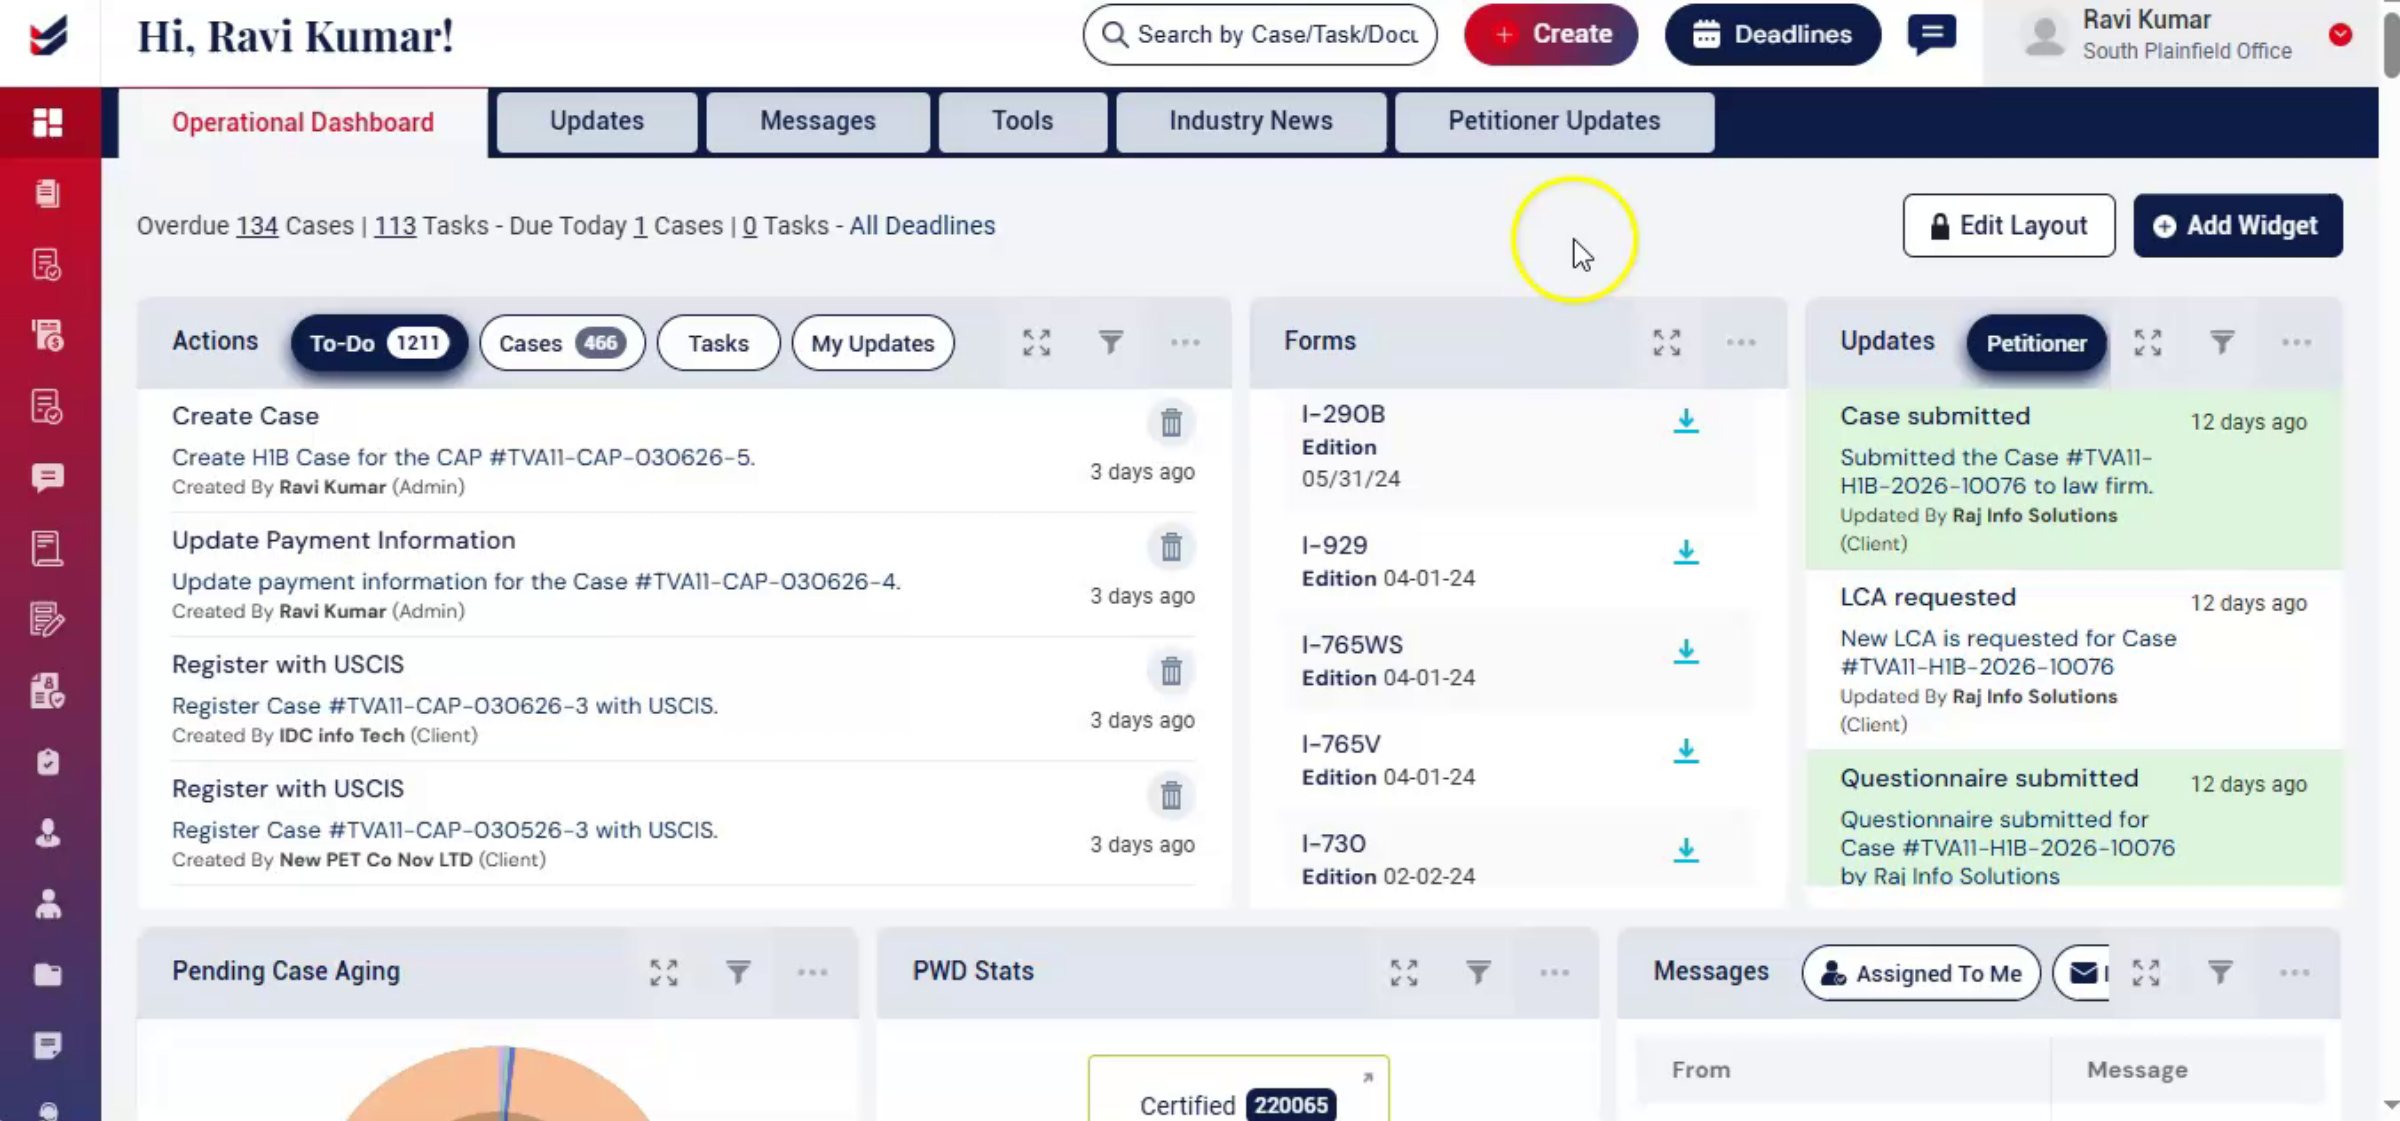Switch to the Petitioner Updates tab
The width and height of the screenshot is (2400, 1121).
tap(1554, 121)
